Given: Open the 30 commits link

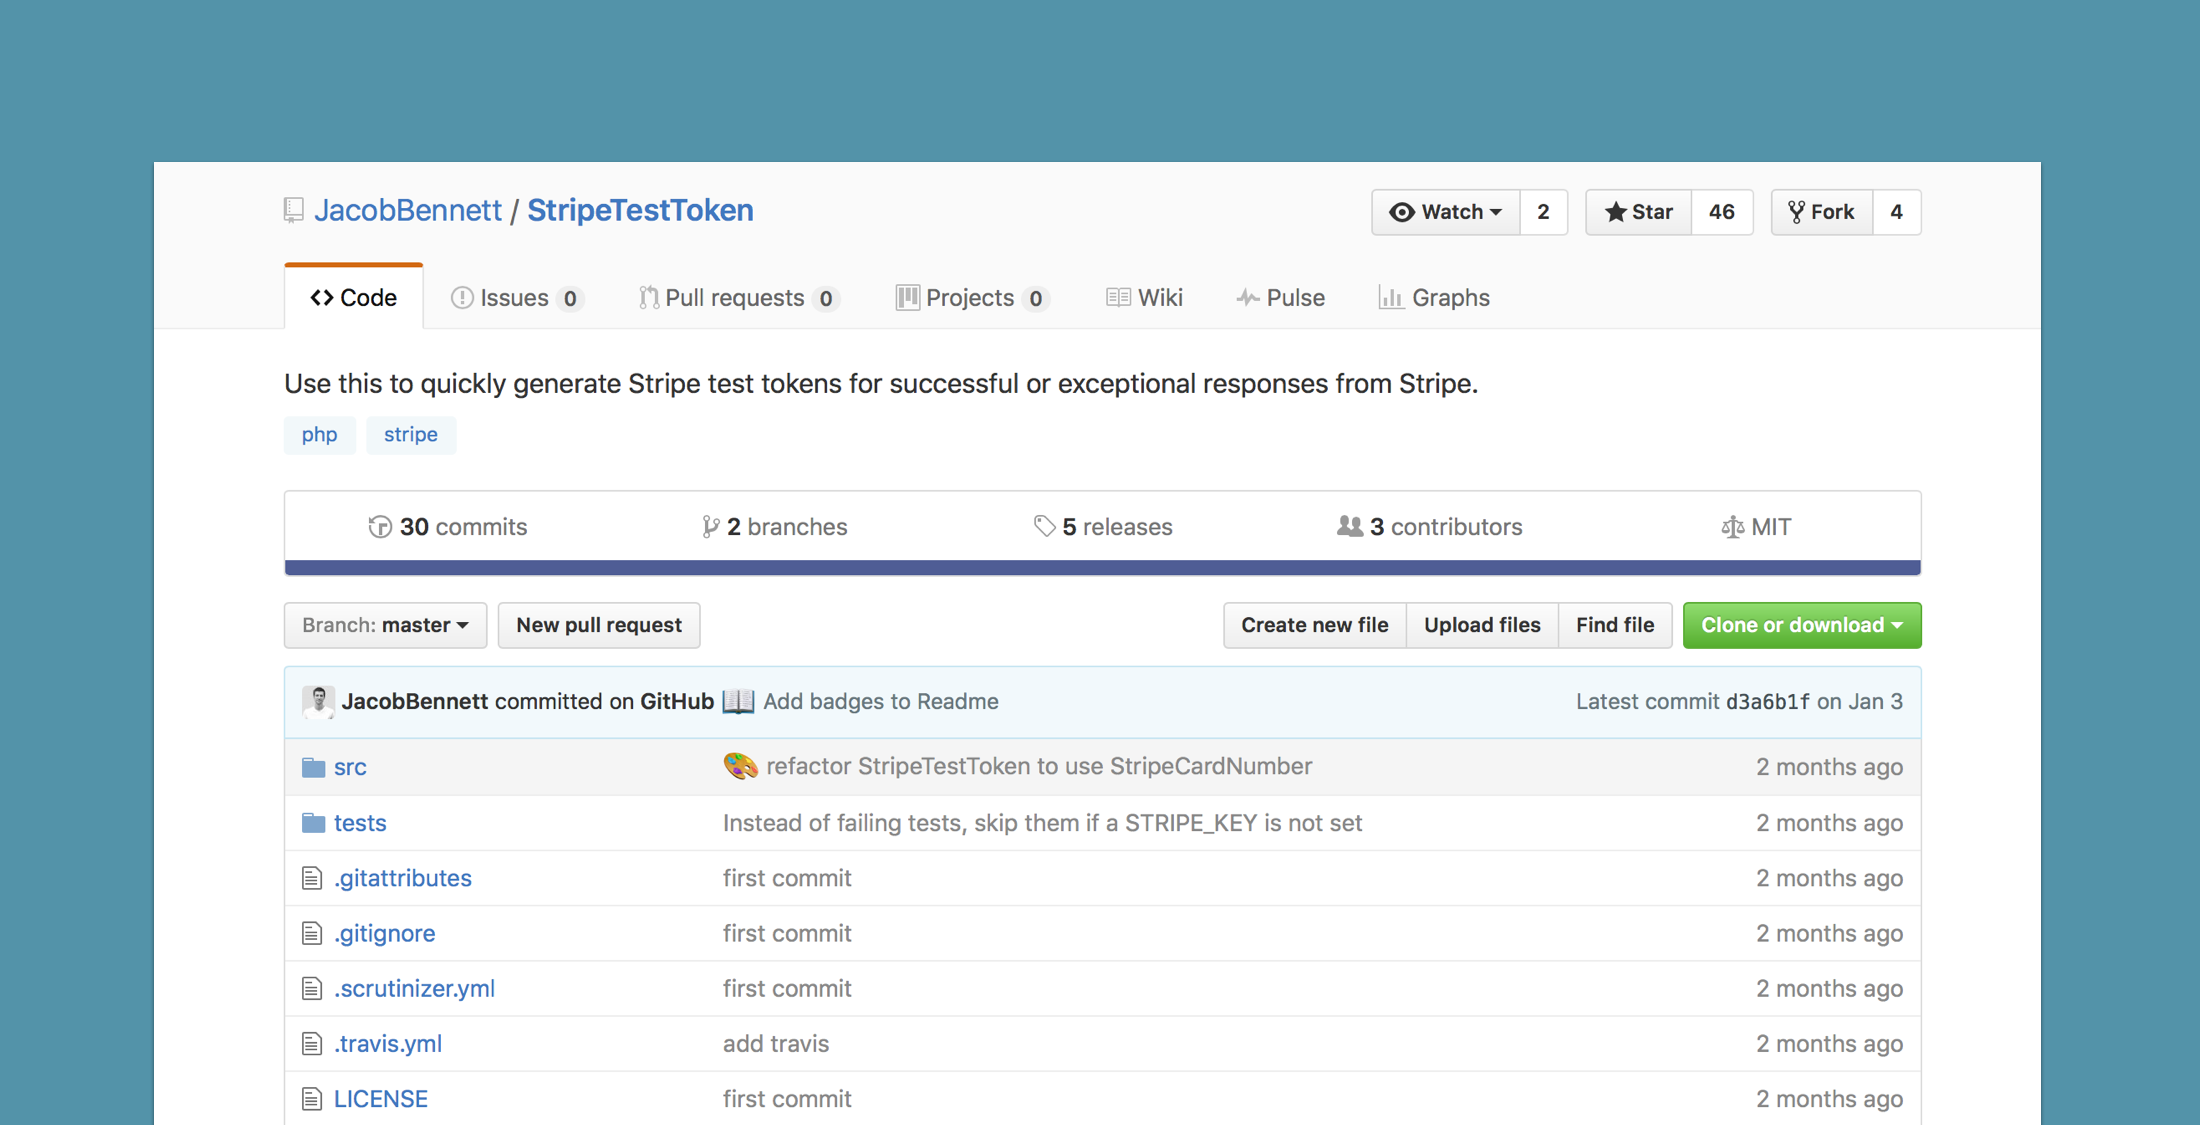Looking at the screenshot, I should coord(448,526).
